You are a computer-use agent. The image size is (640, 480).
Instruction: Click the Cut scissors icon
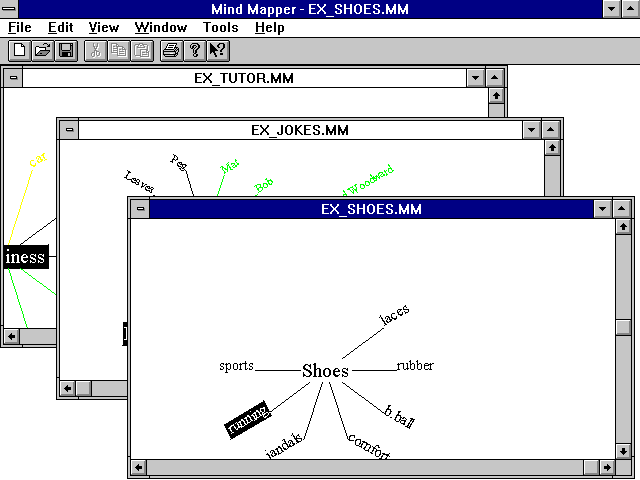[96, 50]
